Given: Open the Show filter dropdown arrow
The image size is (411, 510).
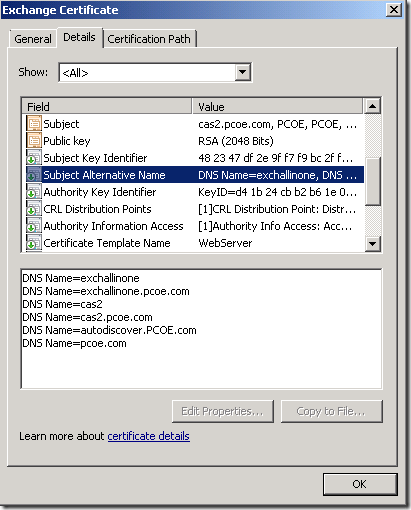Looking at the screenshot, I should (242, 72).
